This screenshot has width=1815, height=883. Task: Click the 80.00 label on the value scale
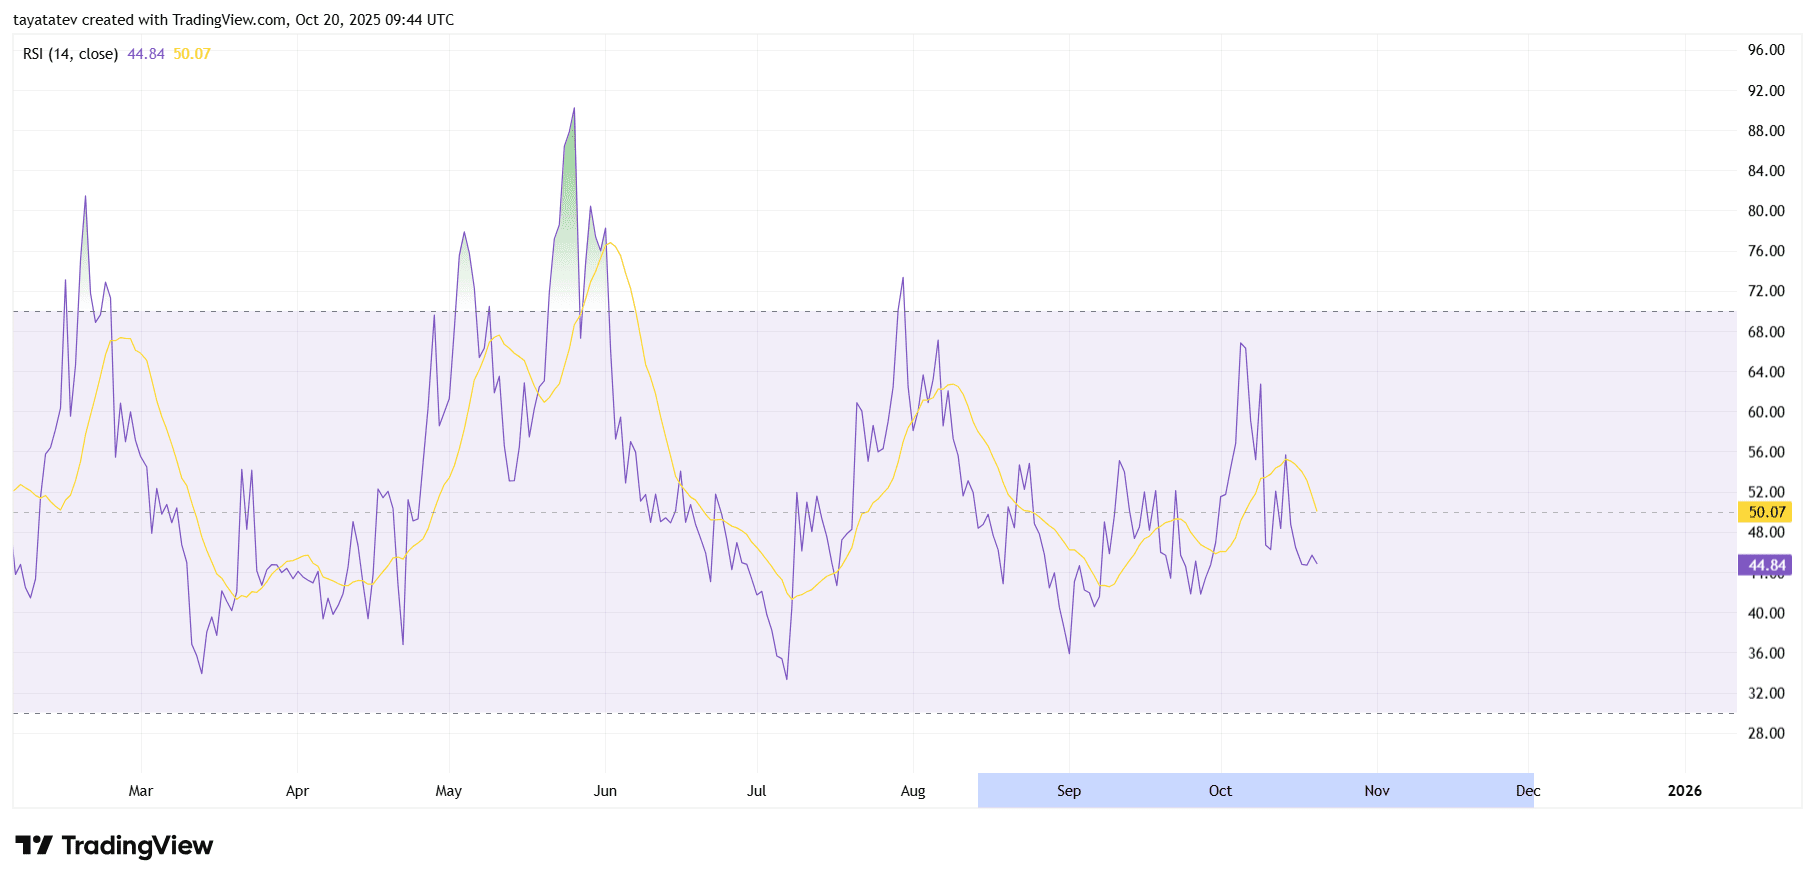[x=1765, y=211]
